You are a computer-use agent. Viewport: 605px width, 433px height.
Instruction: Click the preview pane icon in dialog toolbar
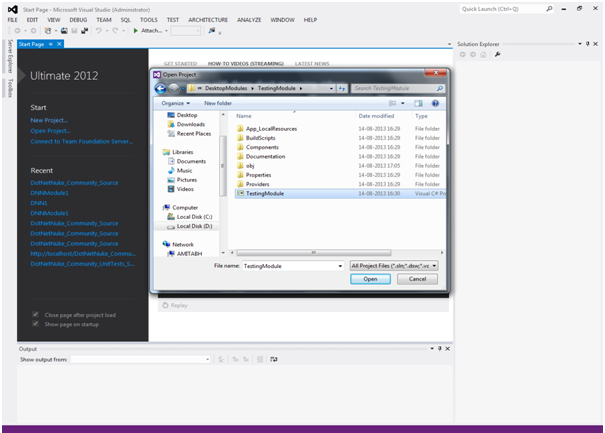point(418,103)
